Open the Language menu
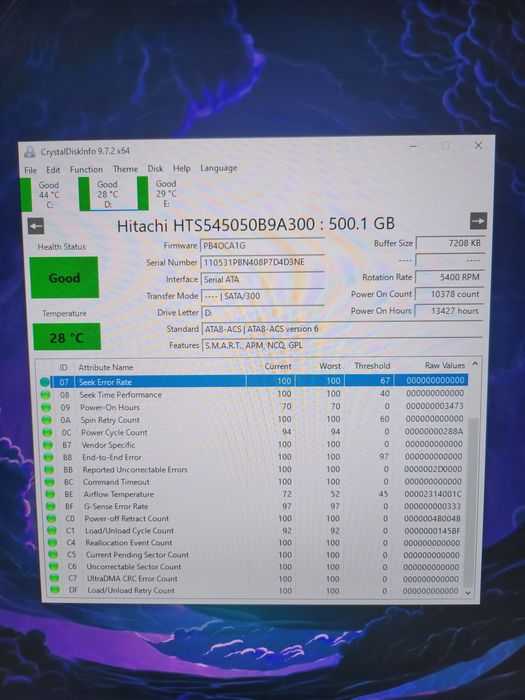Image resolution: width=525 pixels, height=700 pixels. [x=219, y=168]
